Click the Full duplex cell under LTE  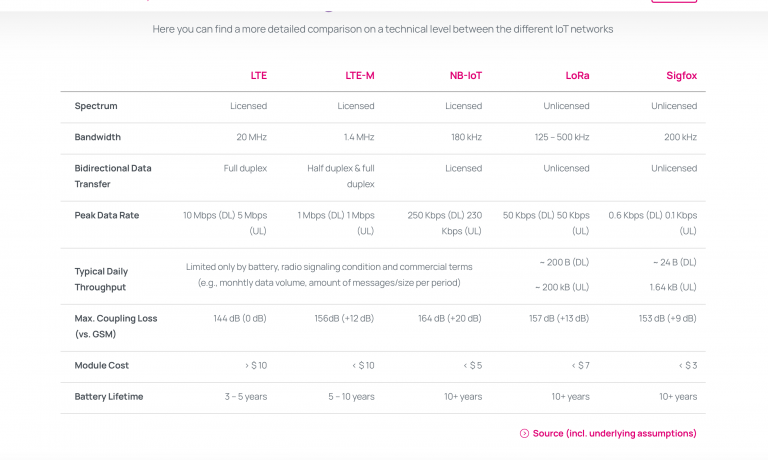tap(245, 168)
